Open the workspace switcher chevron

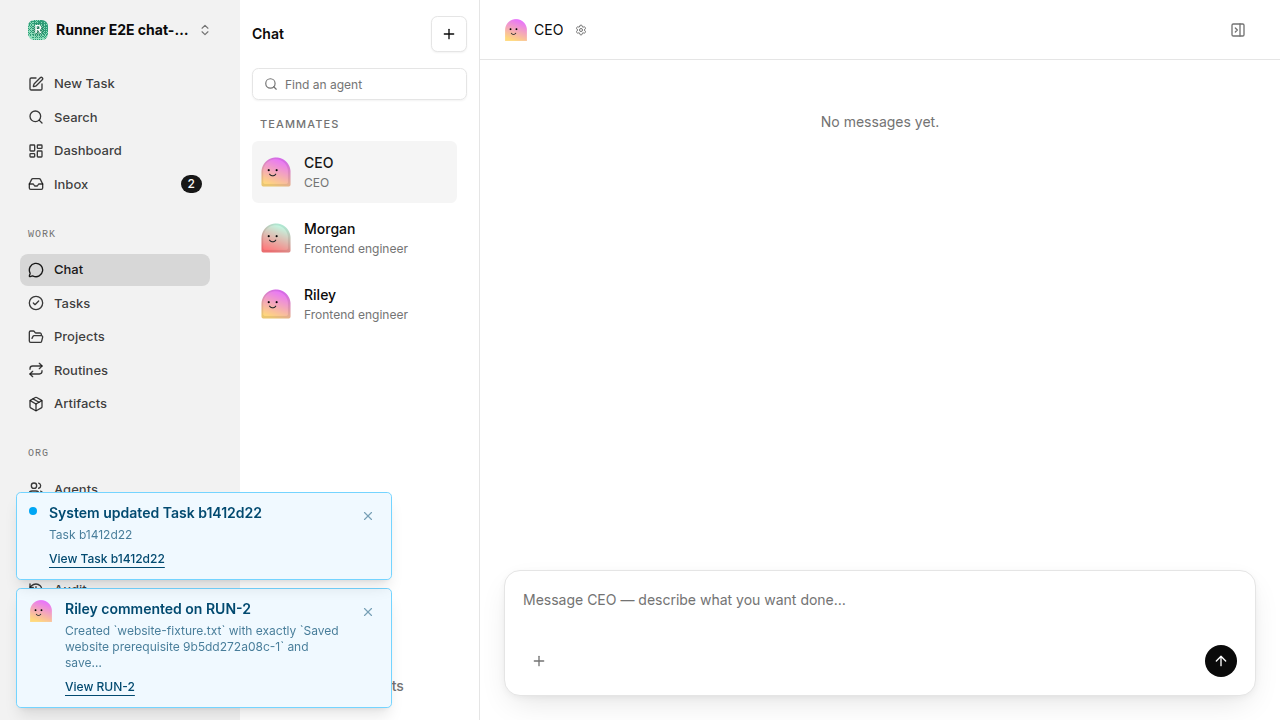point(205,30)
